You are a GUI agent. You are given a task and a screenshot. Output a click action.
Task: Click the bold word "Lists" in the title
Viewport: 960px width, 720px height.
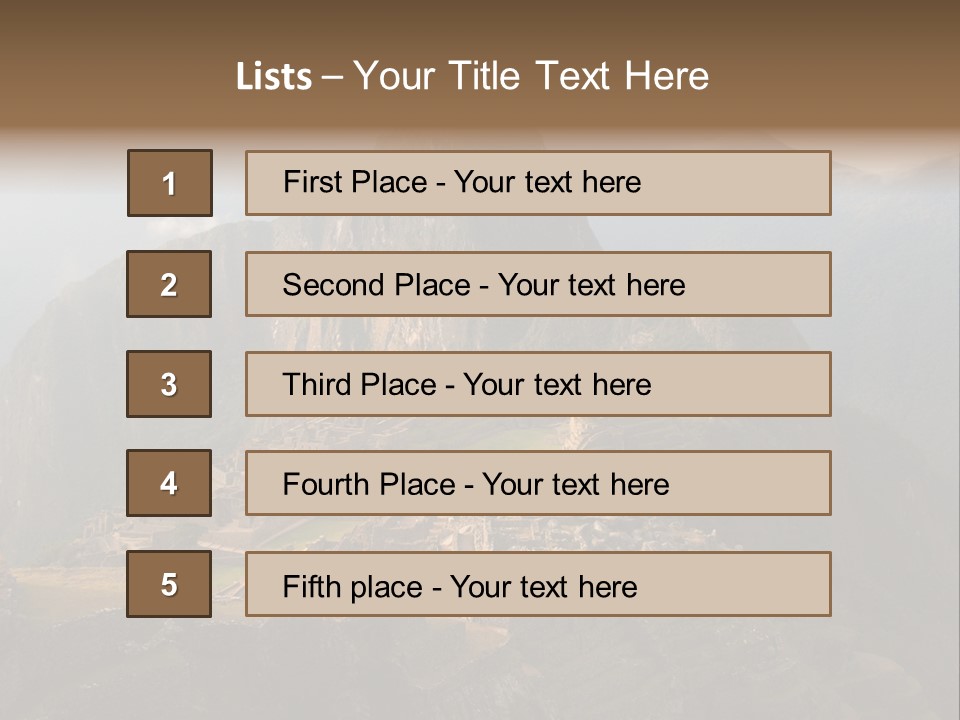[274, 77]
